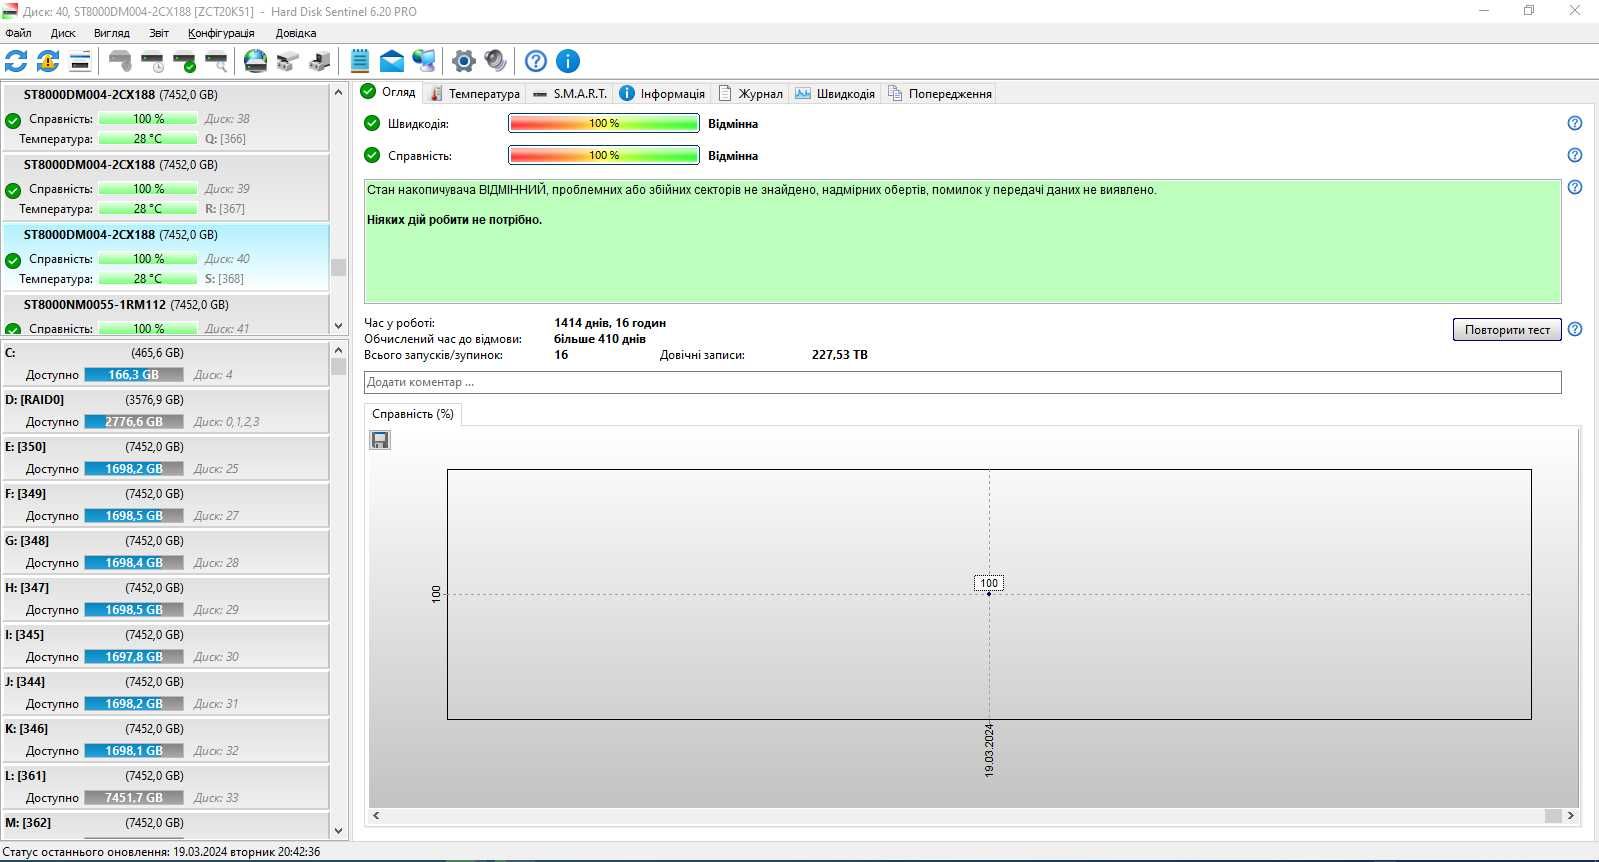Open the Конфігурація menu
Screen dimensions: 1599x862
221,33
